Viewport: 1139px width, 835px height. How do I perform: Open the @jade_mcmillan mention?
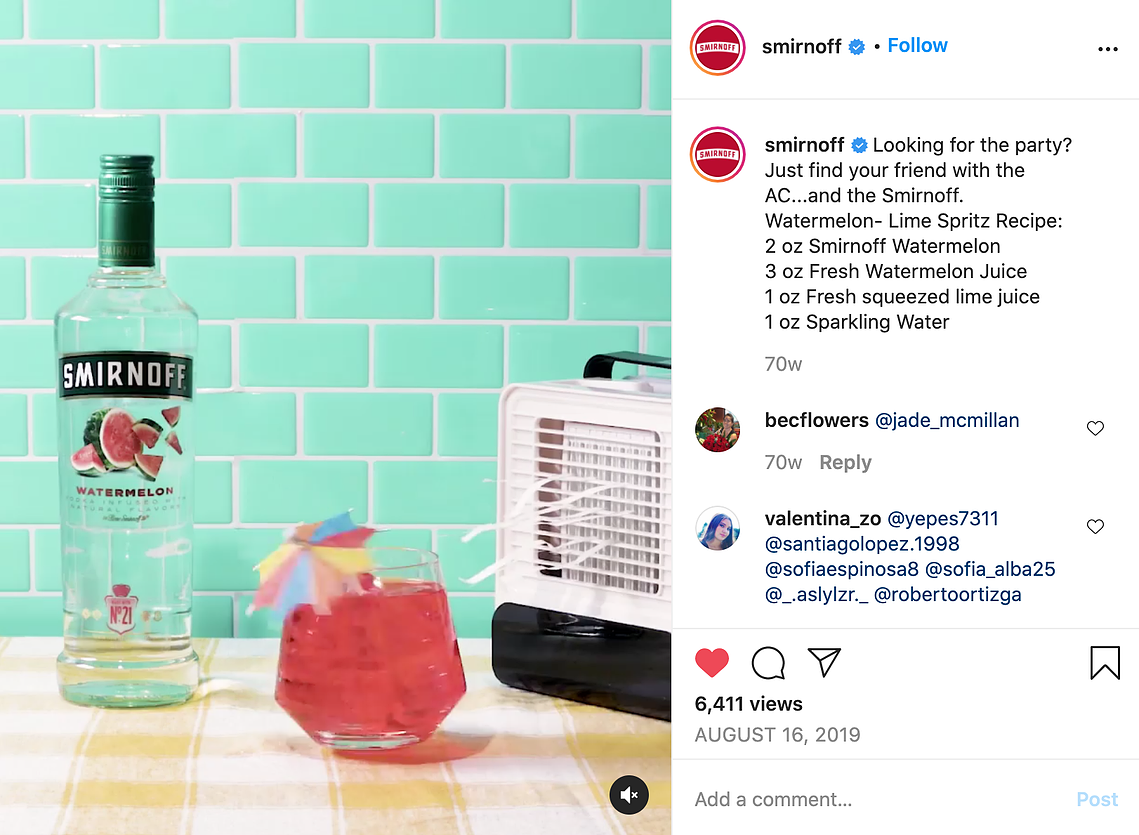(x=947, y=420)
